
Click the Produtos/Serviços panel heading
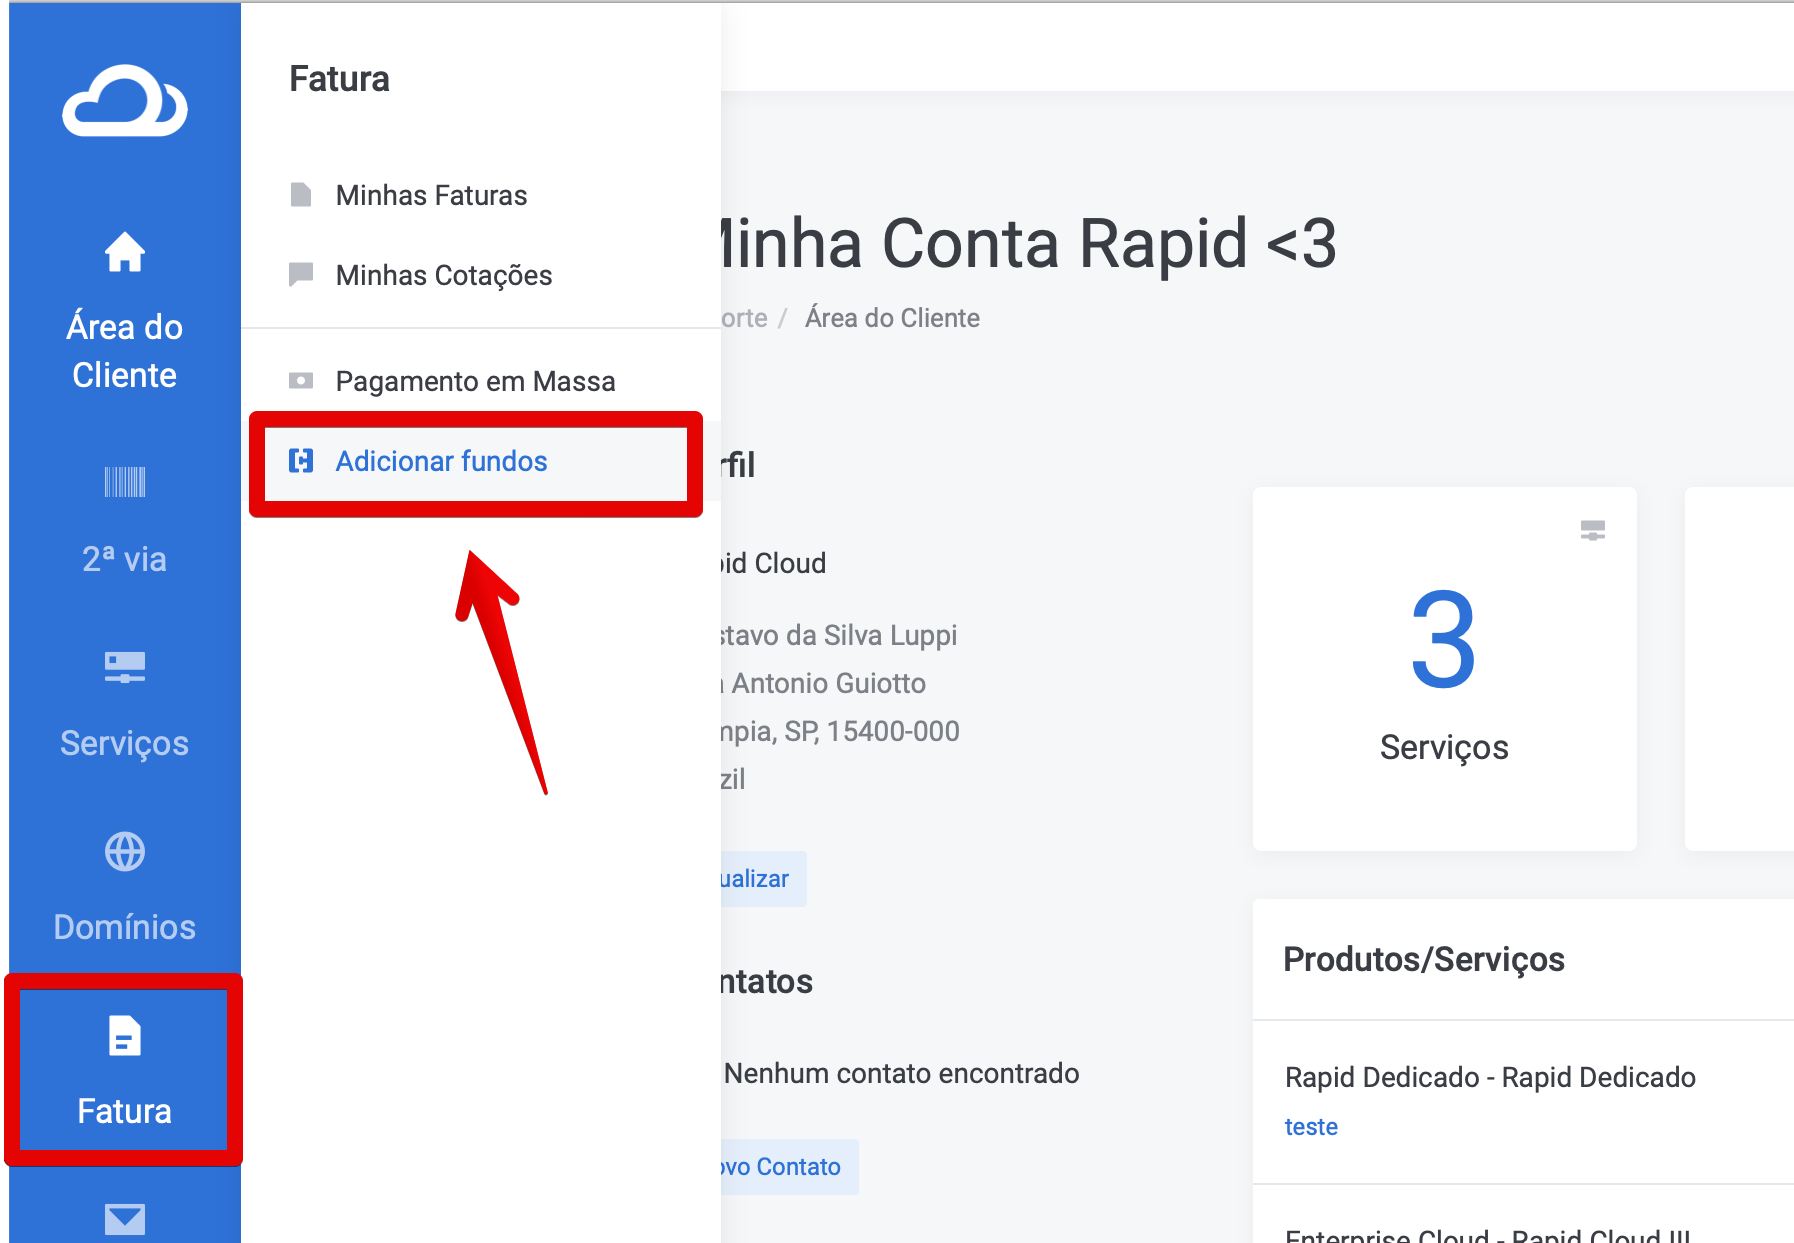(1424, 959)
